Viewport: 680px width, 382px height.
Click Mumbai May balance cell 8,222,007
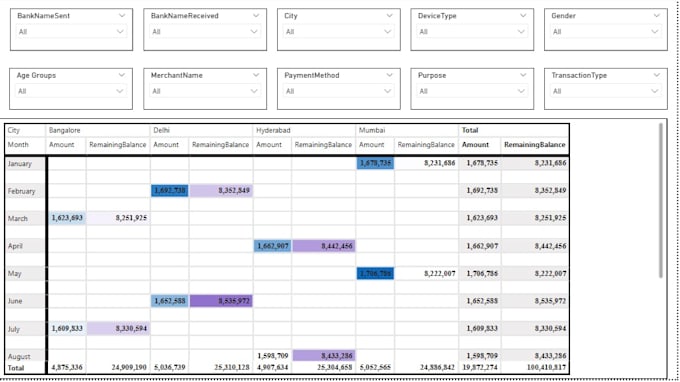tap(427, 274)
